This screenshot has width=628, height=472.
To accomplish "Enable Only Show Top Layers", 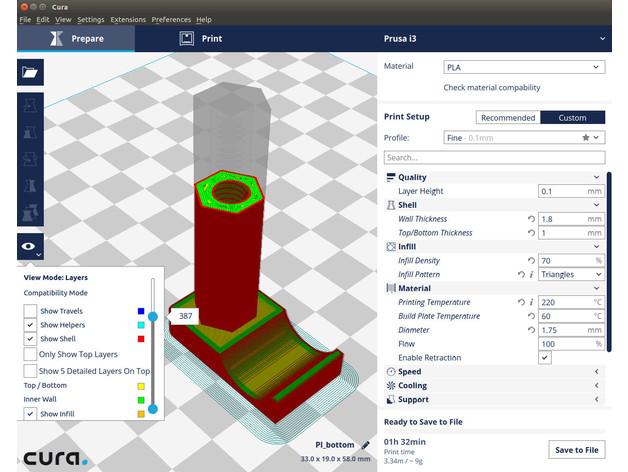I will 30,354.
